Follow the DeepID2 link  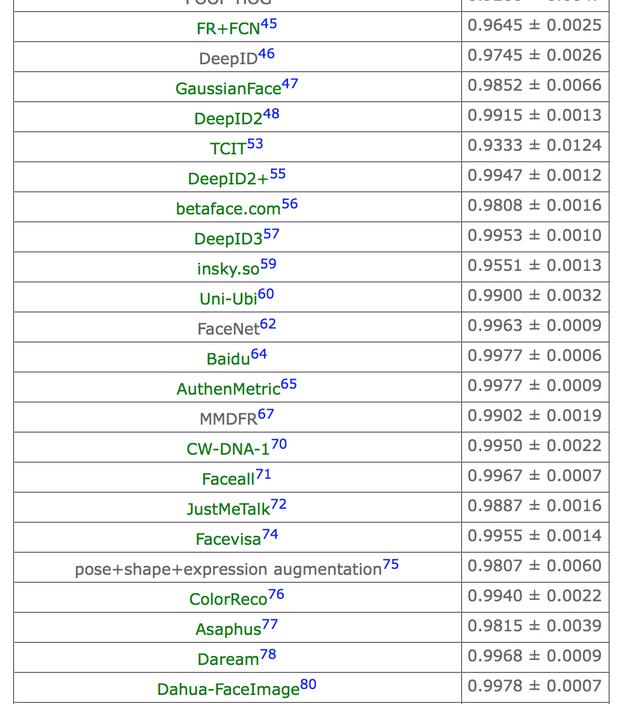(227, 119)
